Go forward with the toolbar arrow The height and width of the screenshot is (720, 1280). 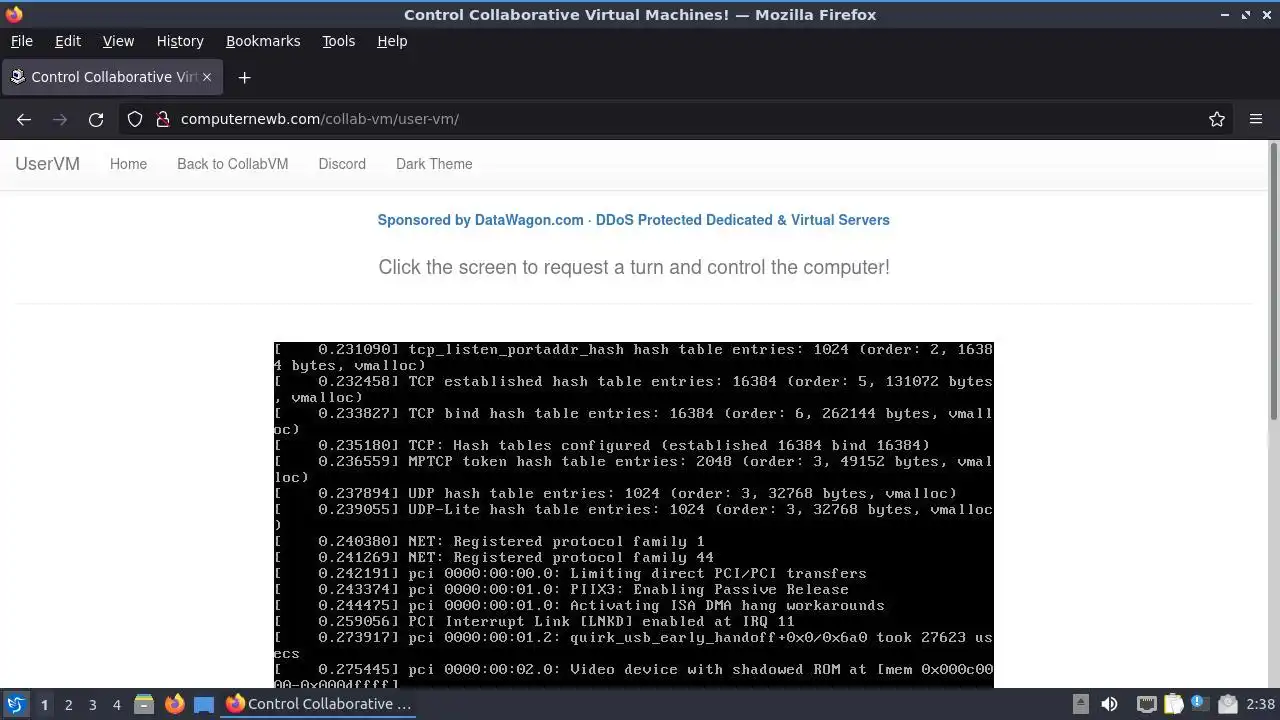click(x=60, y=119)
